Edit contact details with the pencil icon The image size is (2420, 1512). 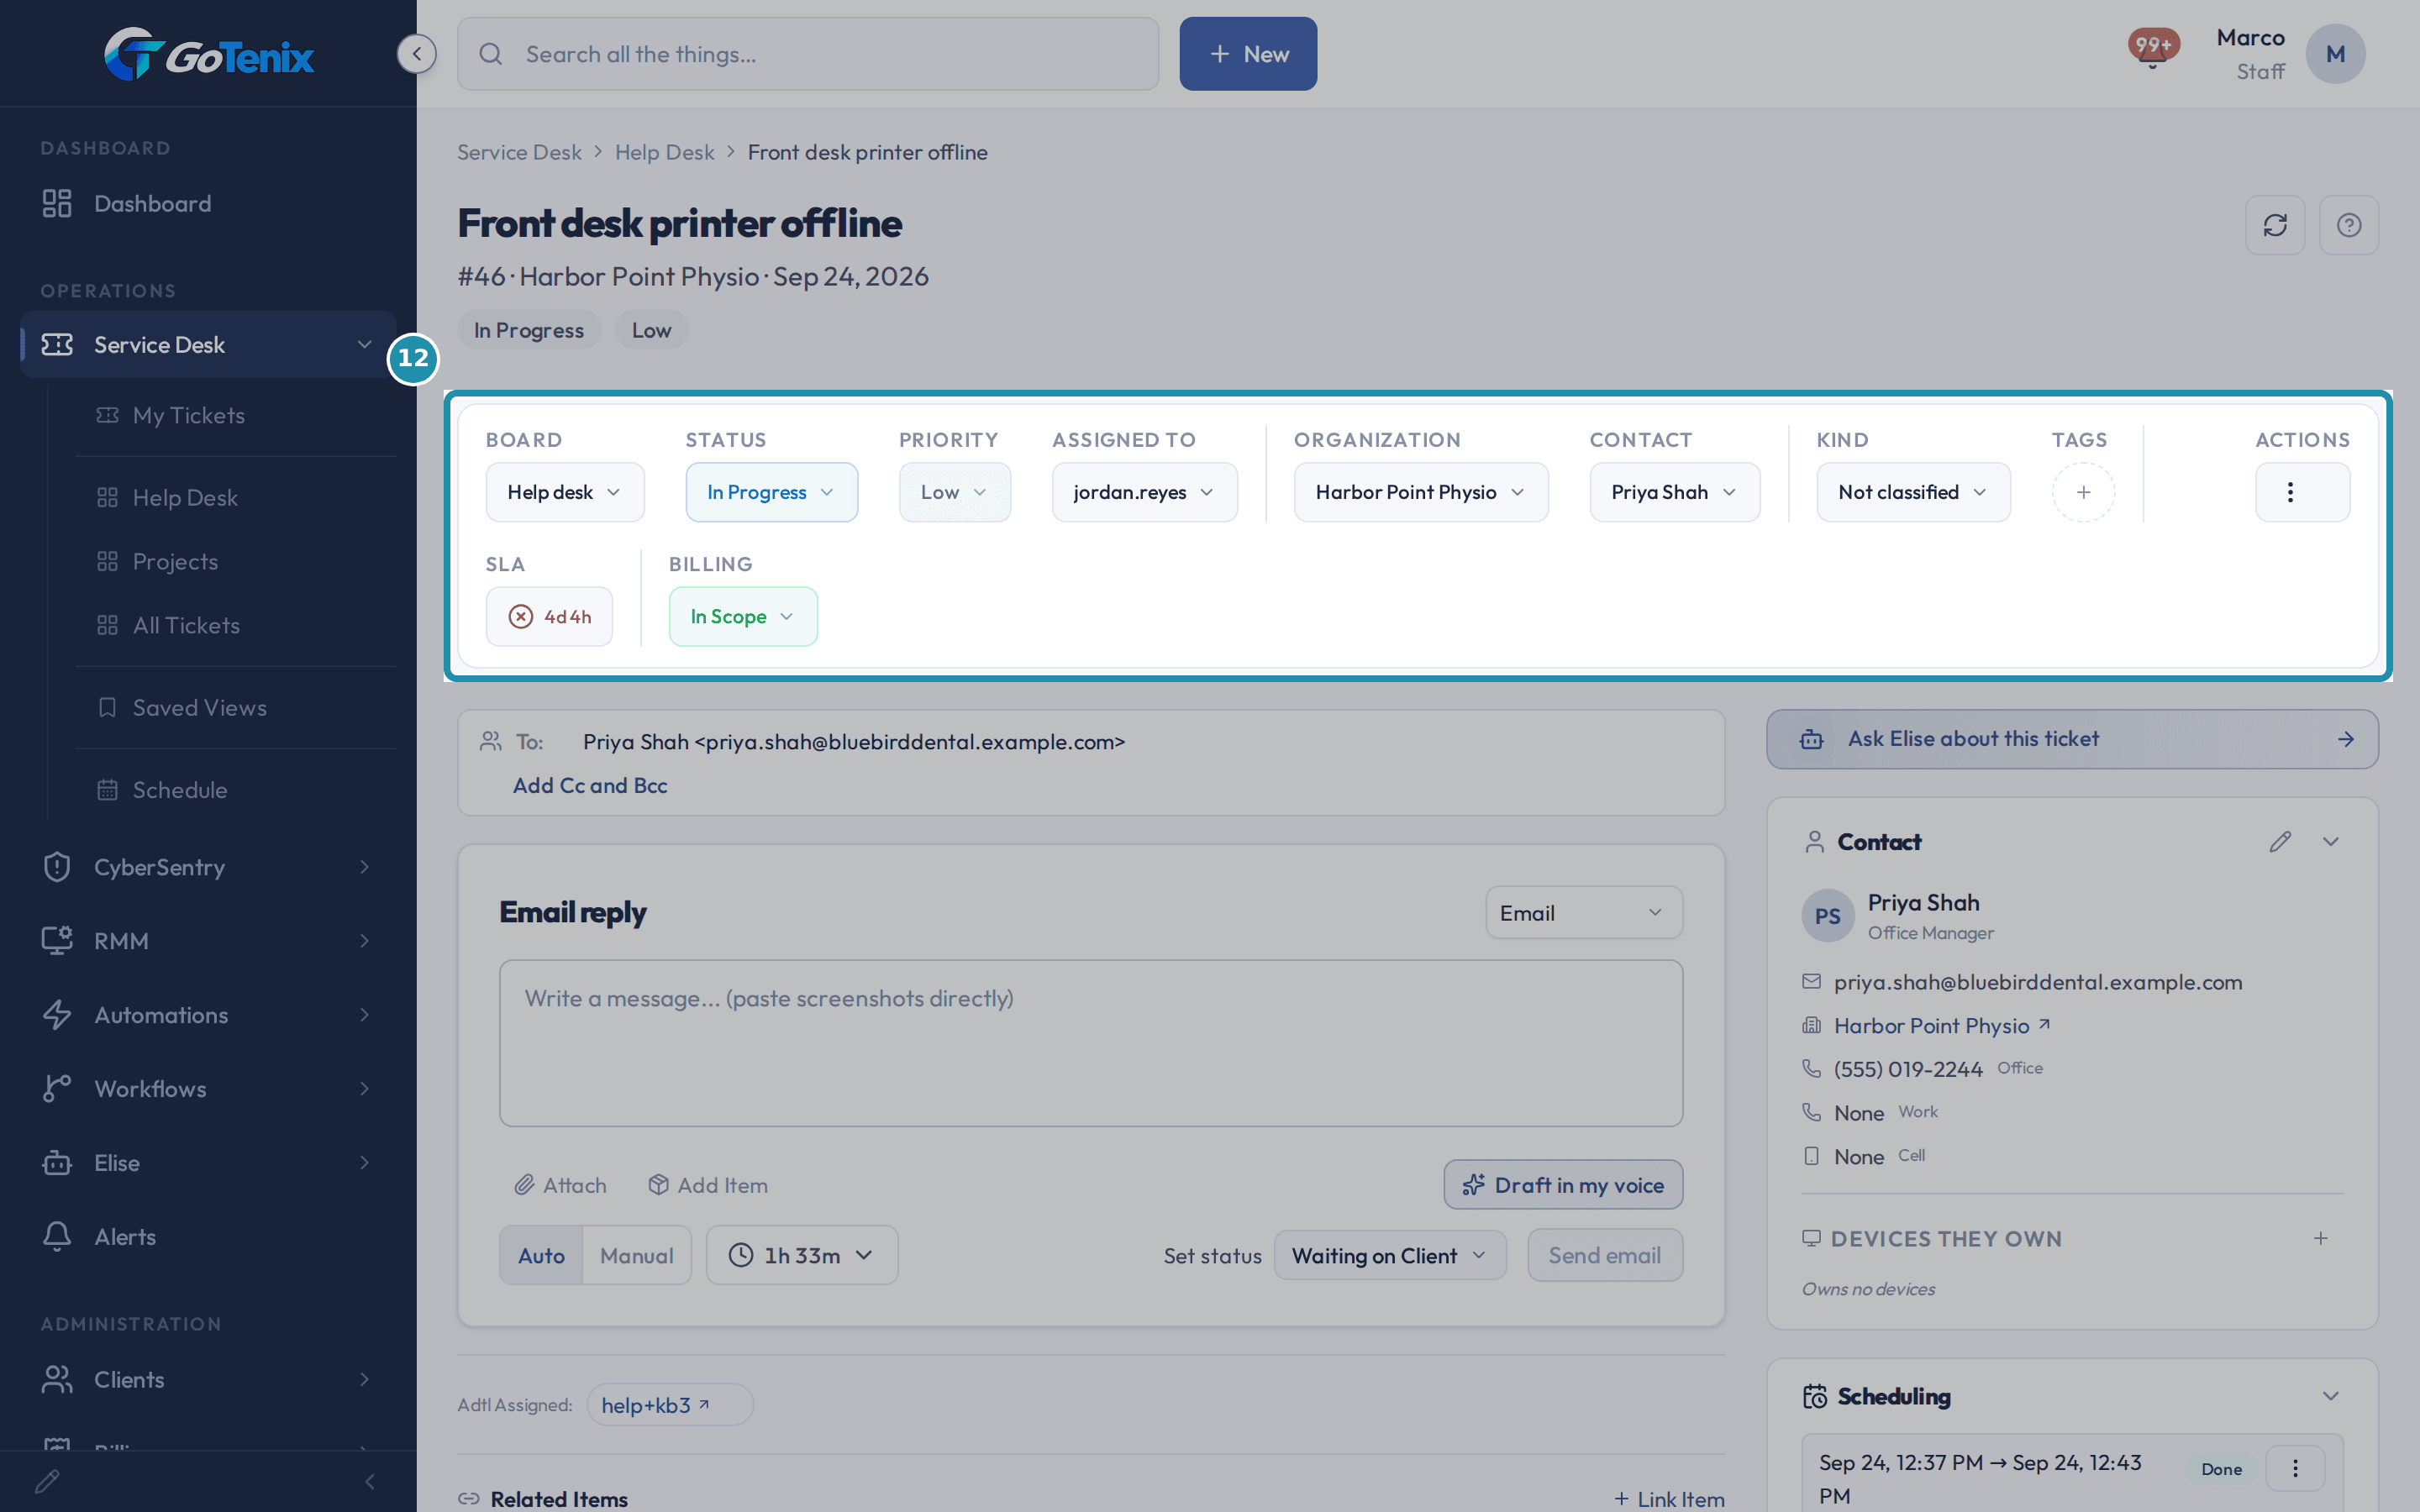(2280, 842)
